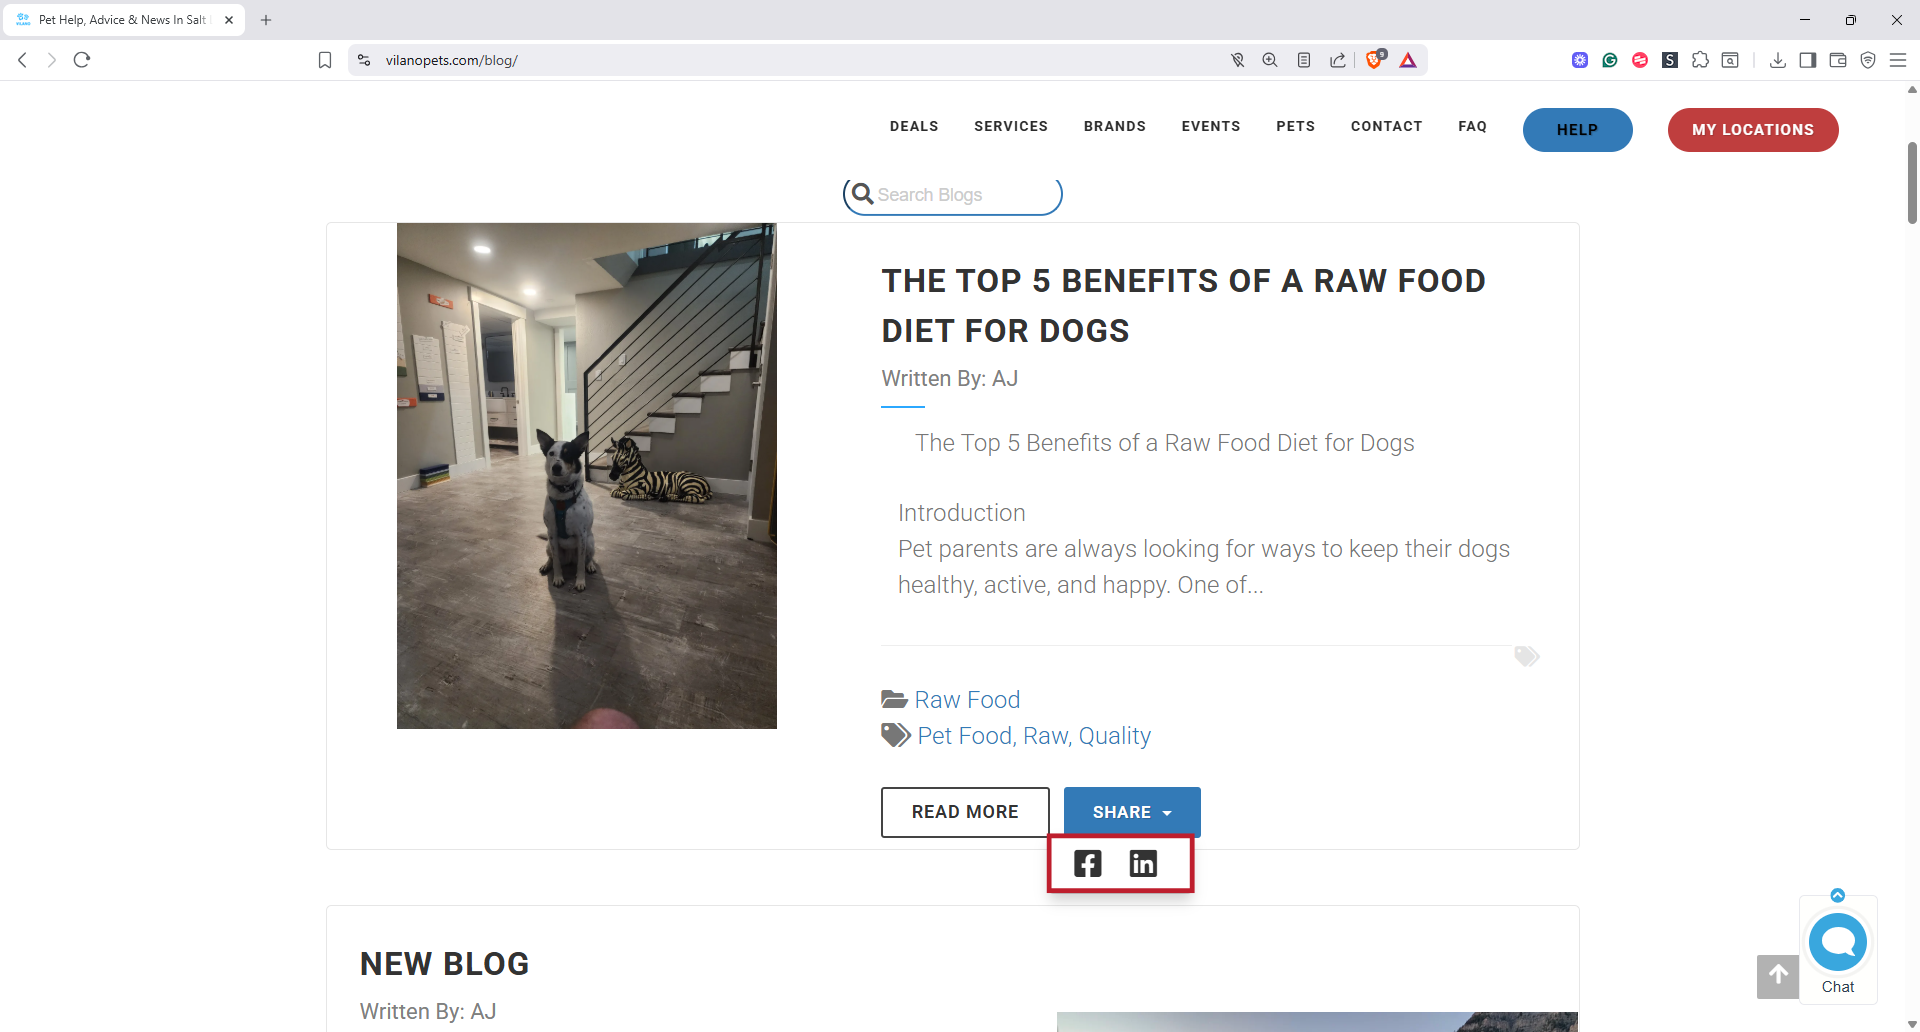Open the FAQ menu item
1920x1032 pixels.
click(x=1473, y=126)
